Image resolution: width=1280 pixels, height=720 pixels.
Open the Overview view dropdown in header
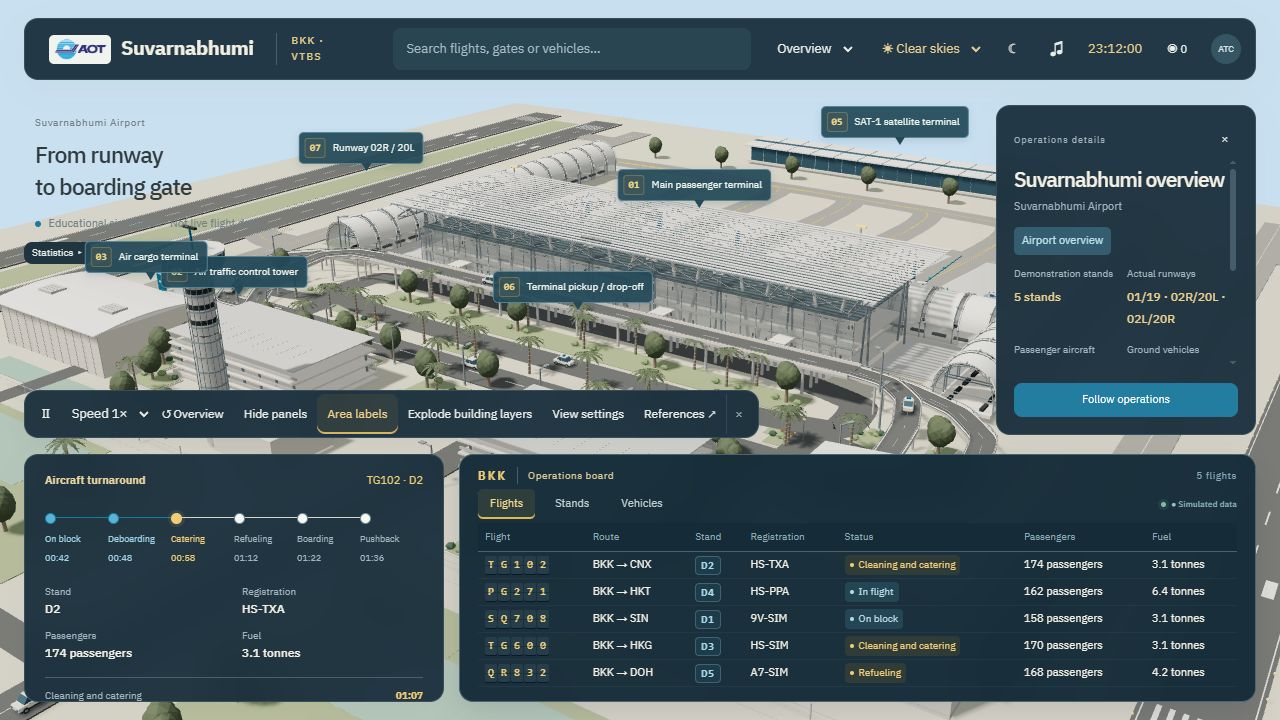click(814, 49)
